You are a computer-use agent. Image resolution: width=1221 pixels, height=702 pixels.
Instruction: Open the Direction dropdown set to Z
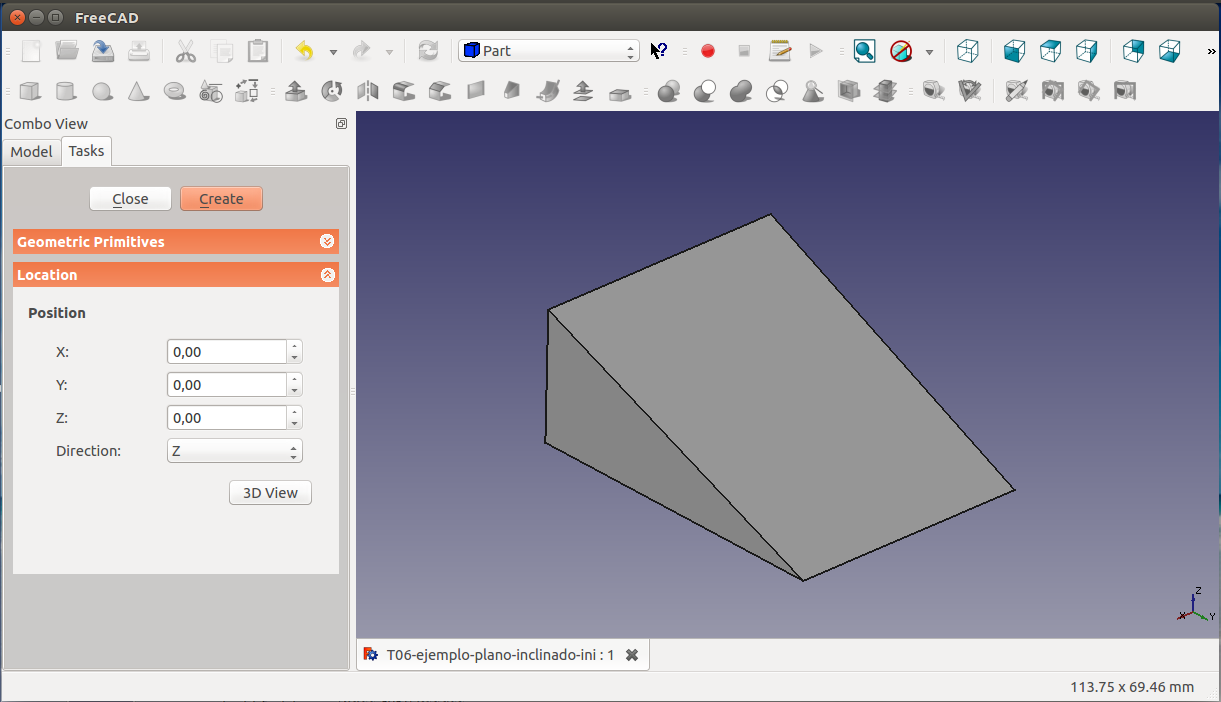pos(234,451)
